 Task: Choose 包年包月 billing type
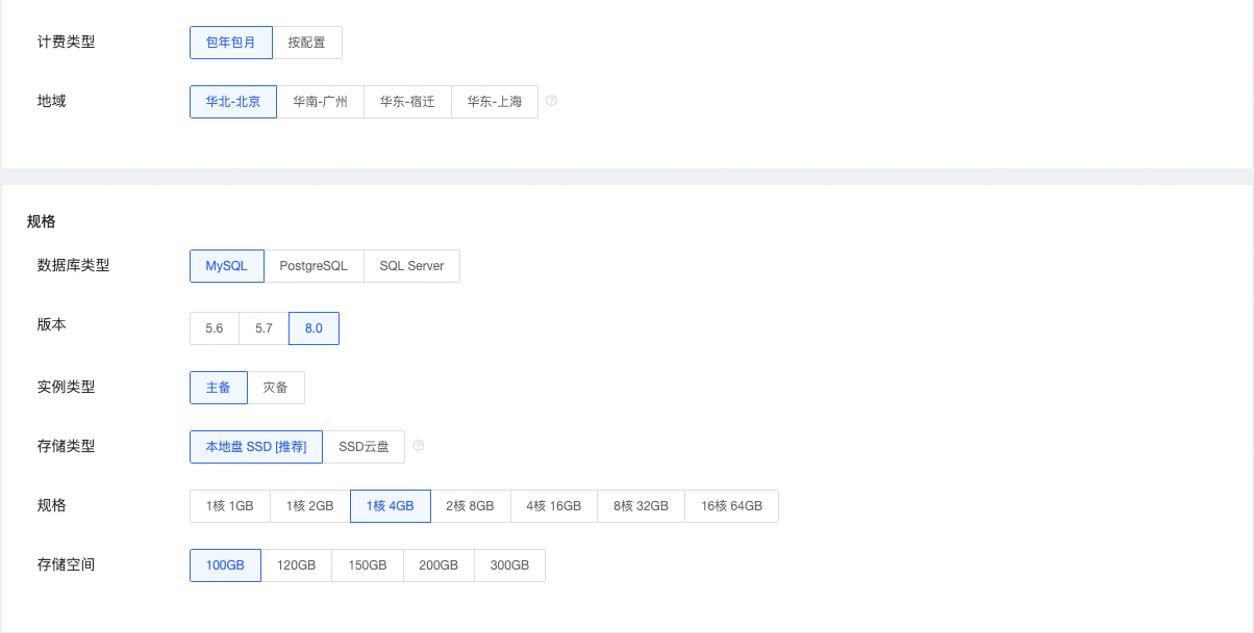pos(231,42)
